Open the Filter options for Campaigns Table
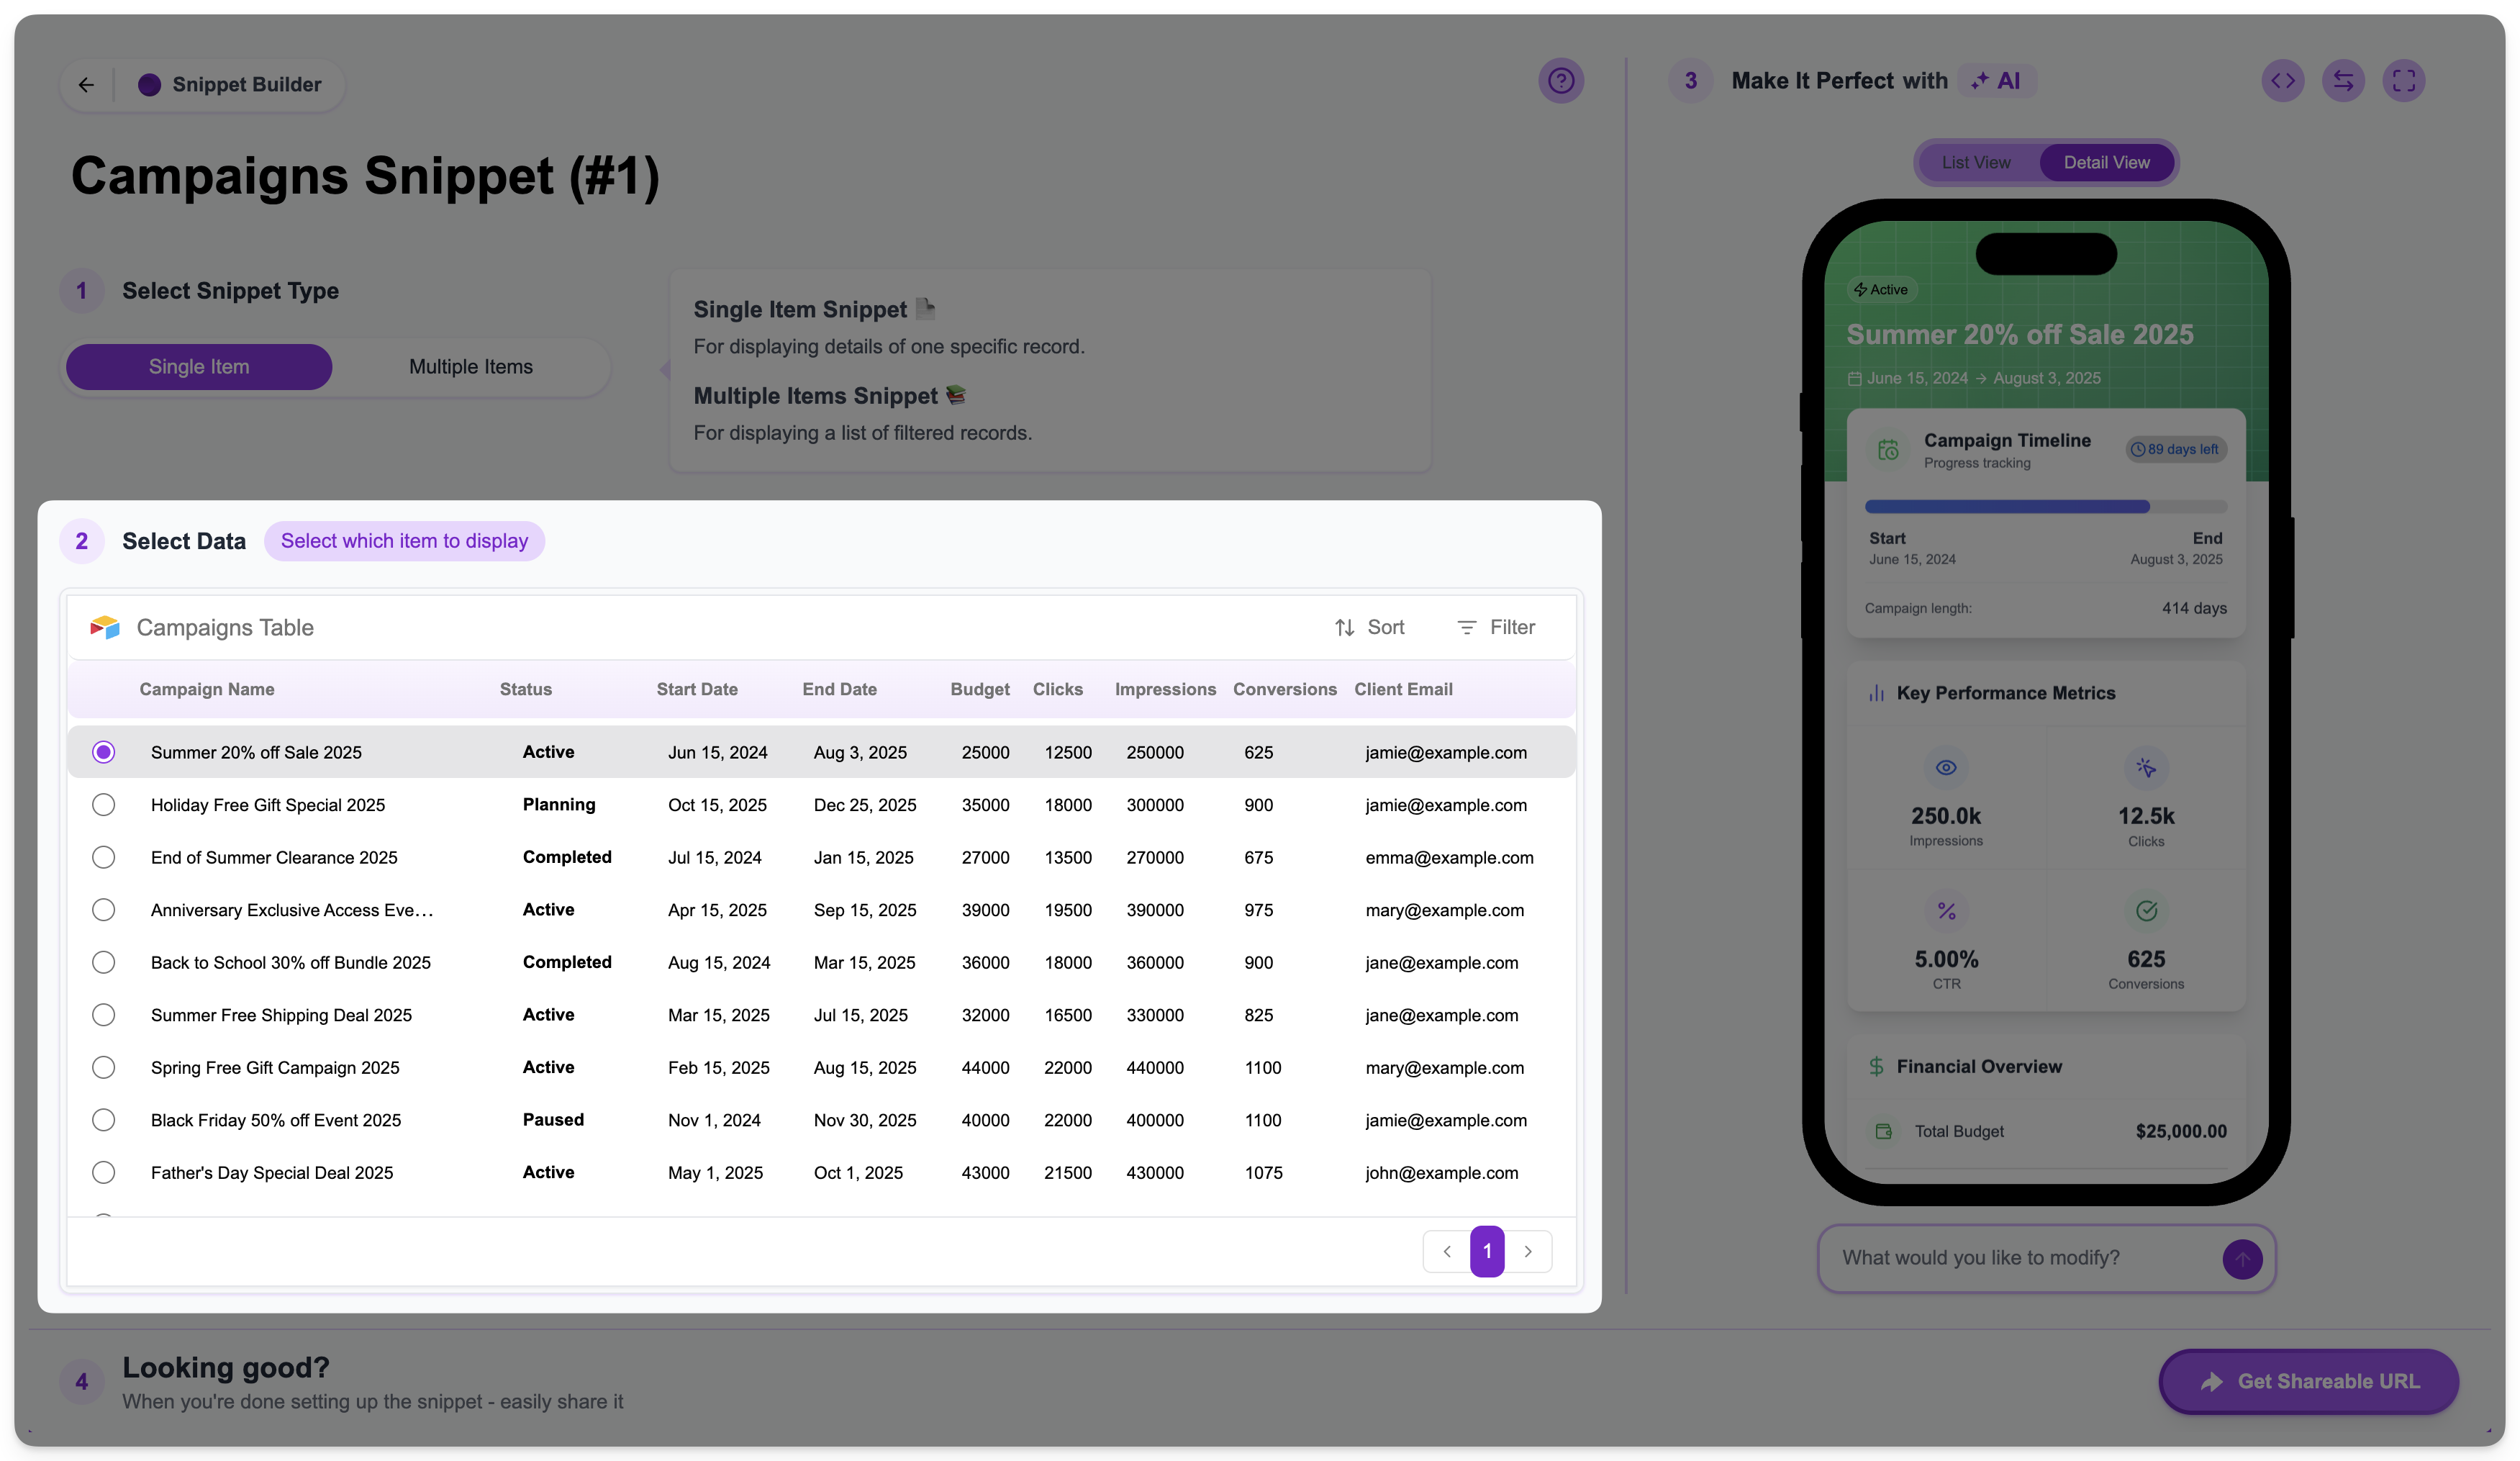 point(1496,627)
